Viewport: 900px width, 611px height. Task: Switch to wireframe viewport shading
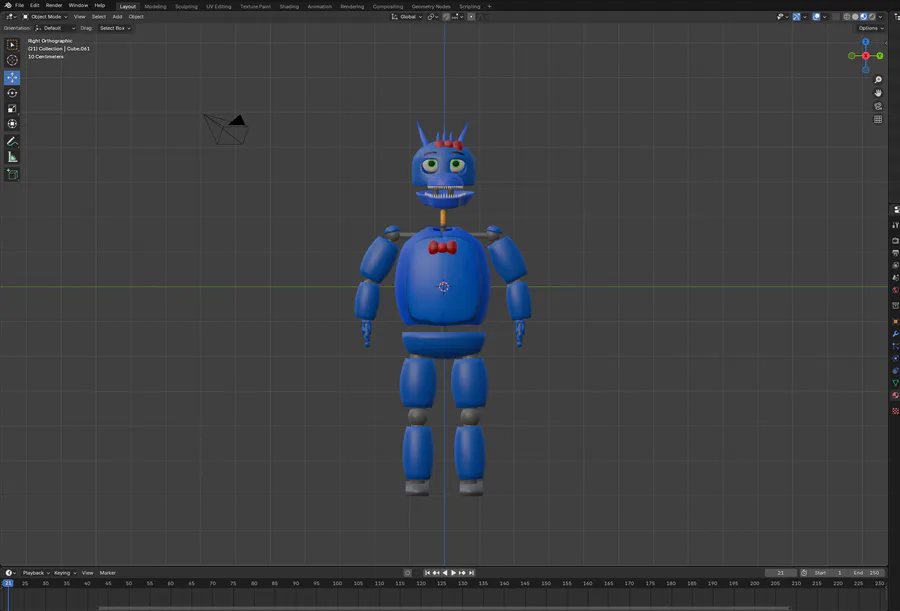(x=847, y=17)
